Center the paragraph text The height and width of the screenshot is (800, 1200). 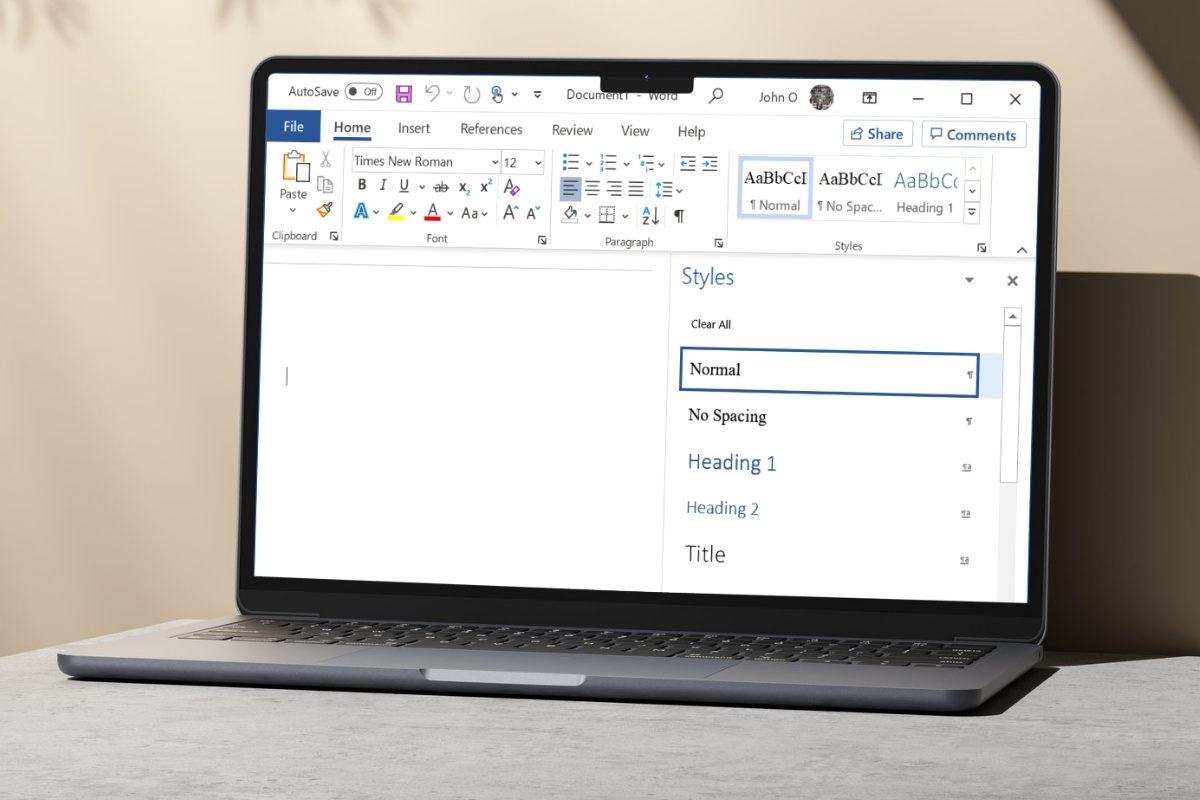tap(592, 189)
